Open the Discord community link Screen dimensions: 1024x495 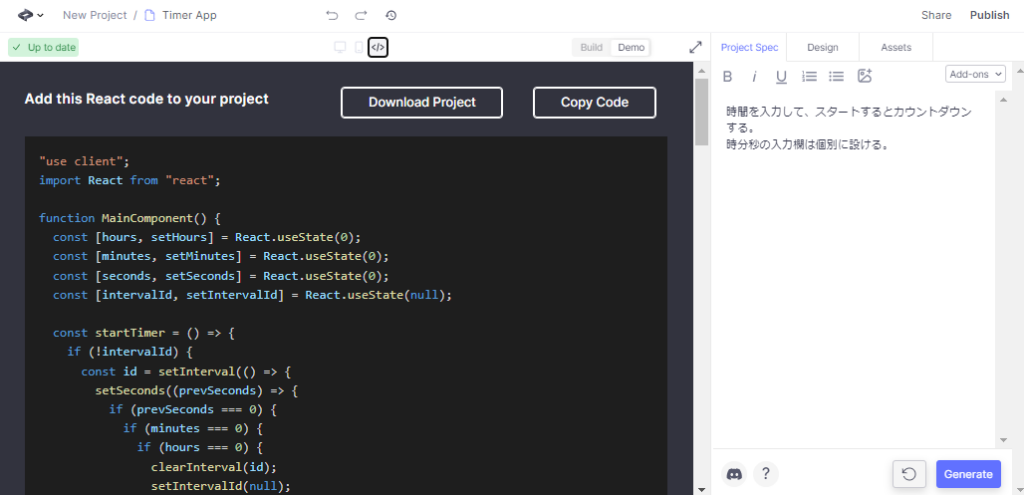[x=734, y=474]
